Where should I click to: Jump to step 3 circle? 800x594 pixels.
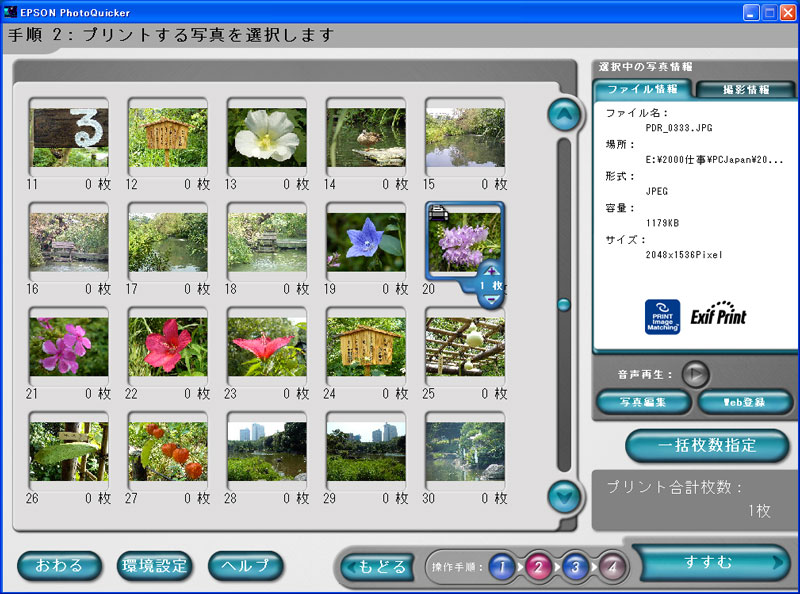(x=575, y=567)
